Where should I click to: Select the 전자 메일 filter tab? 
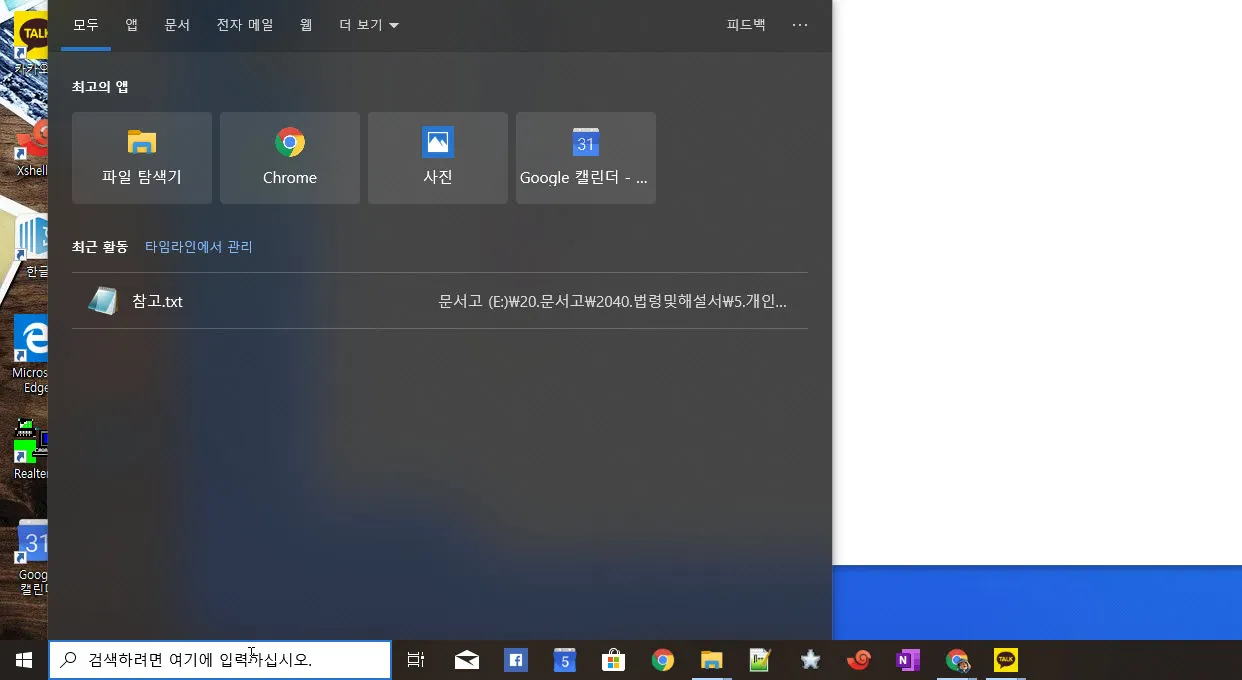(x=245, y=25)
